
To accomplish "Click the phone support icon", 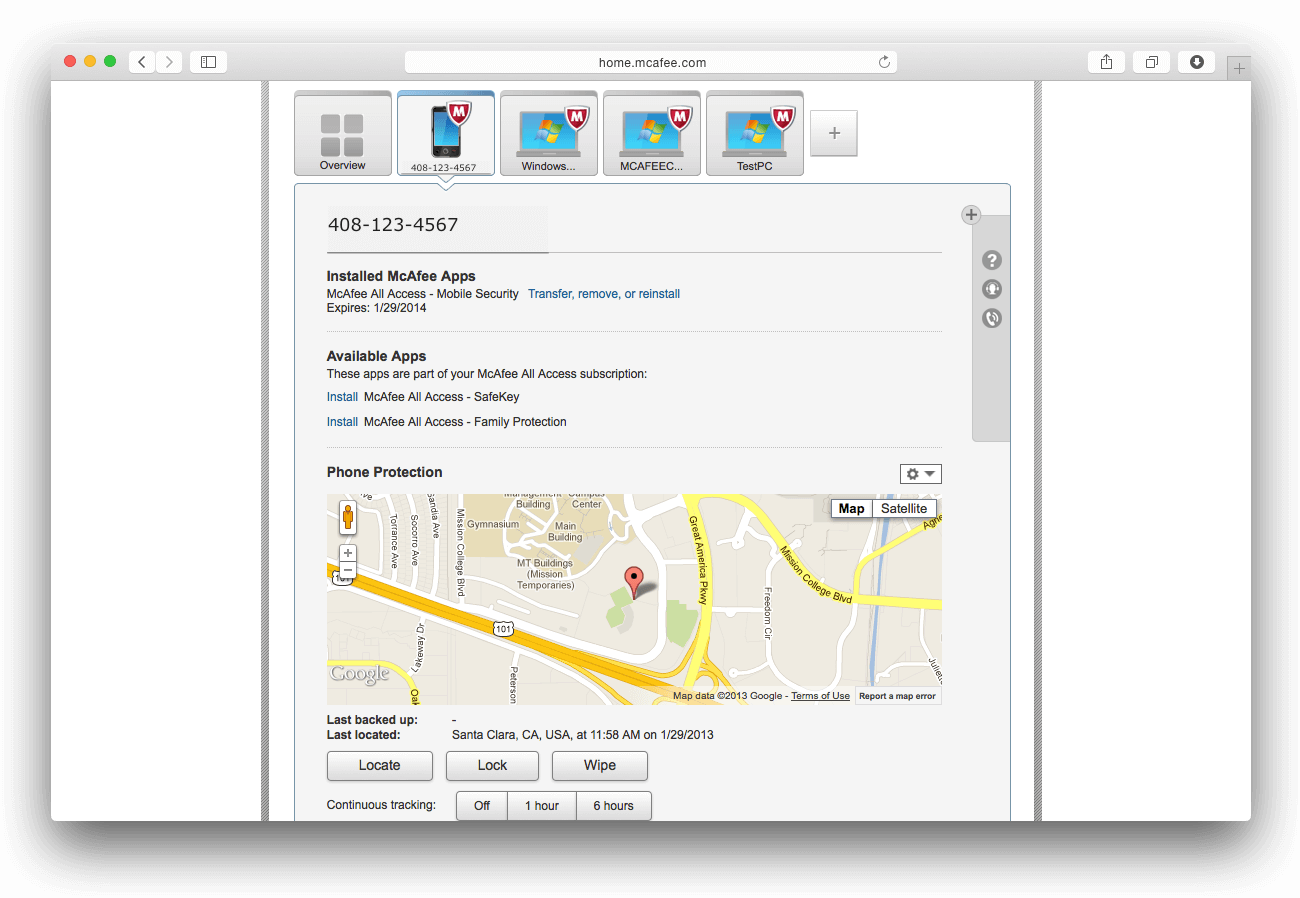I will pos(992,318).
